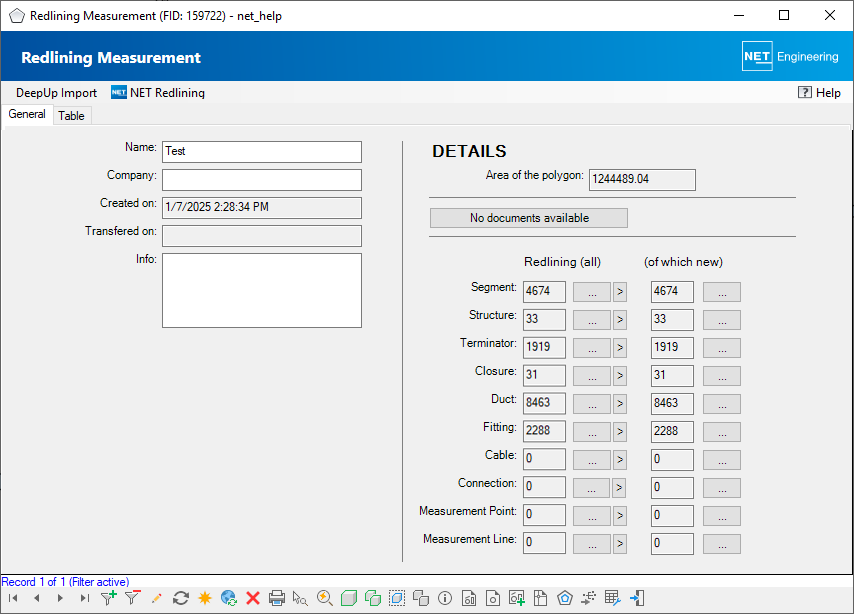854x614 pixels.
Task: Switch to the Table tab
Action: tap(71, 115)
